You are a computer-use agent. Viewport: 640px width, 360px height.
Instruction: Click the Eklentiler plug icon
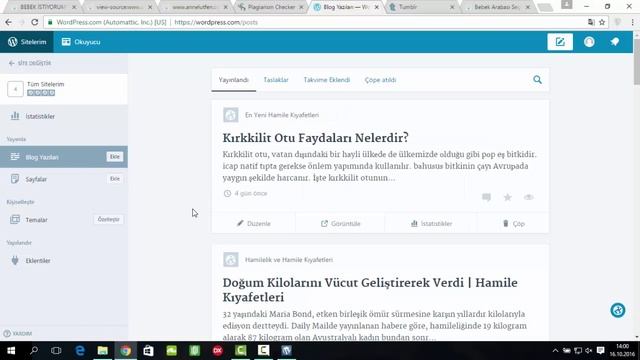click(15, 260)
